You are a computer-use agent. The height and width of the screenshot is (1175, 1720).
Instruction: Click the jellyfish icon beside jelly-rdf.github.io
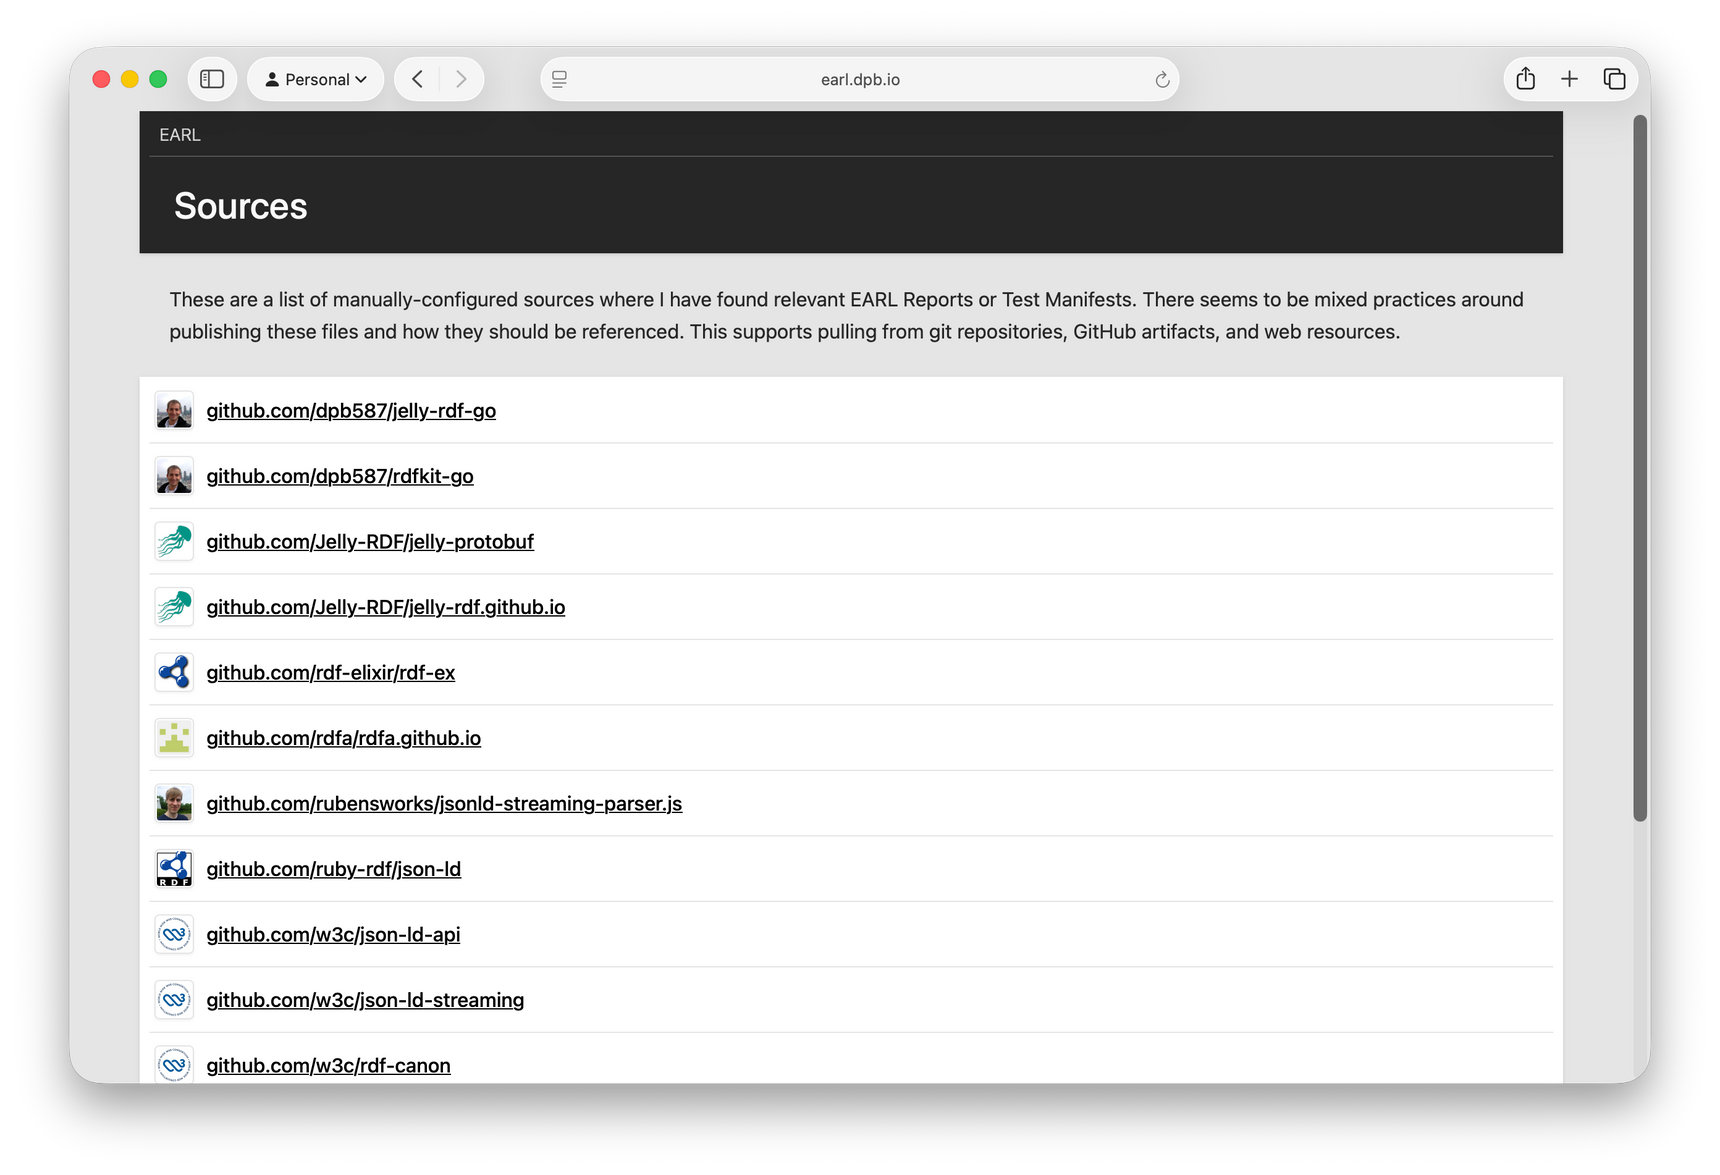point(174,607)
